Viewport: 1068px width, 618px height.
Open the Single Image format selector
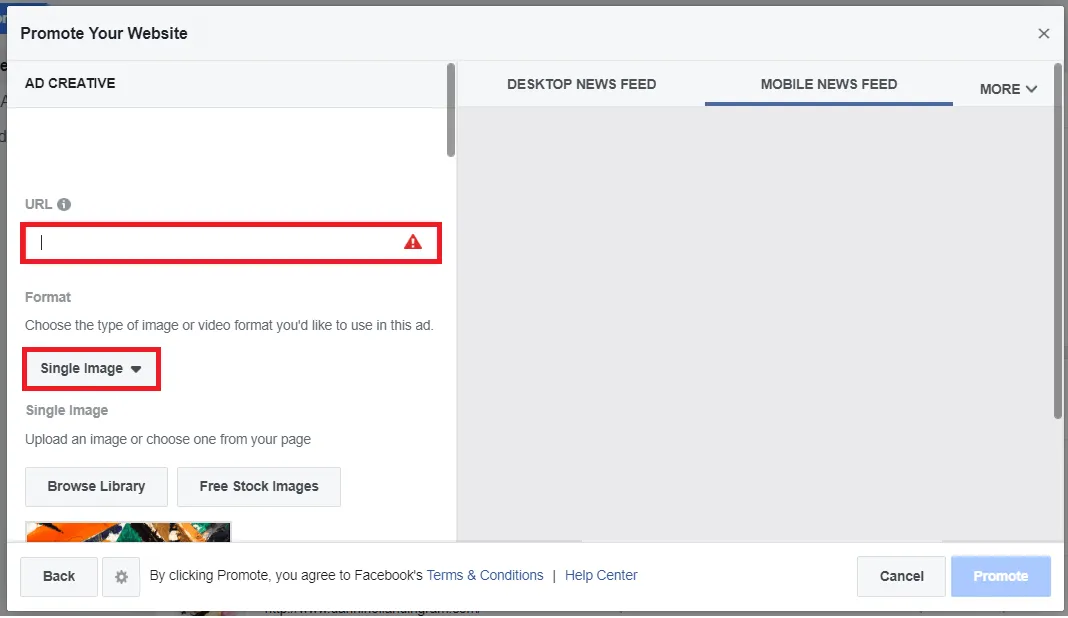pyautogui.click(x=91, y=368)
